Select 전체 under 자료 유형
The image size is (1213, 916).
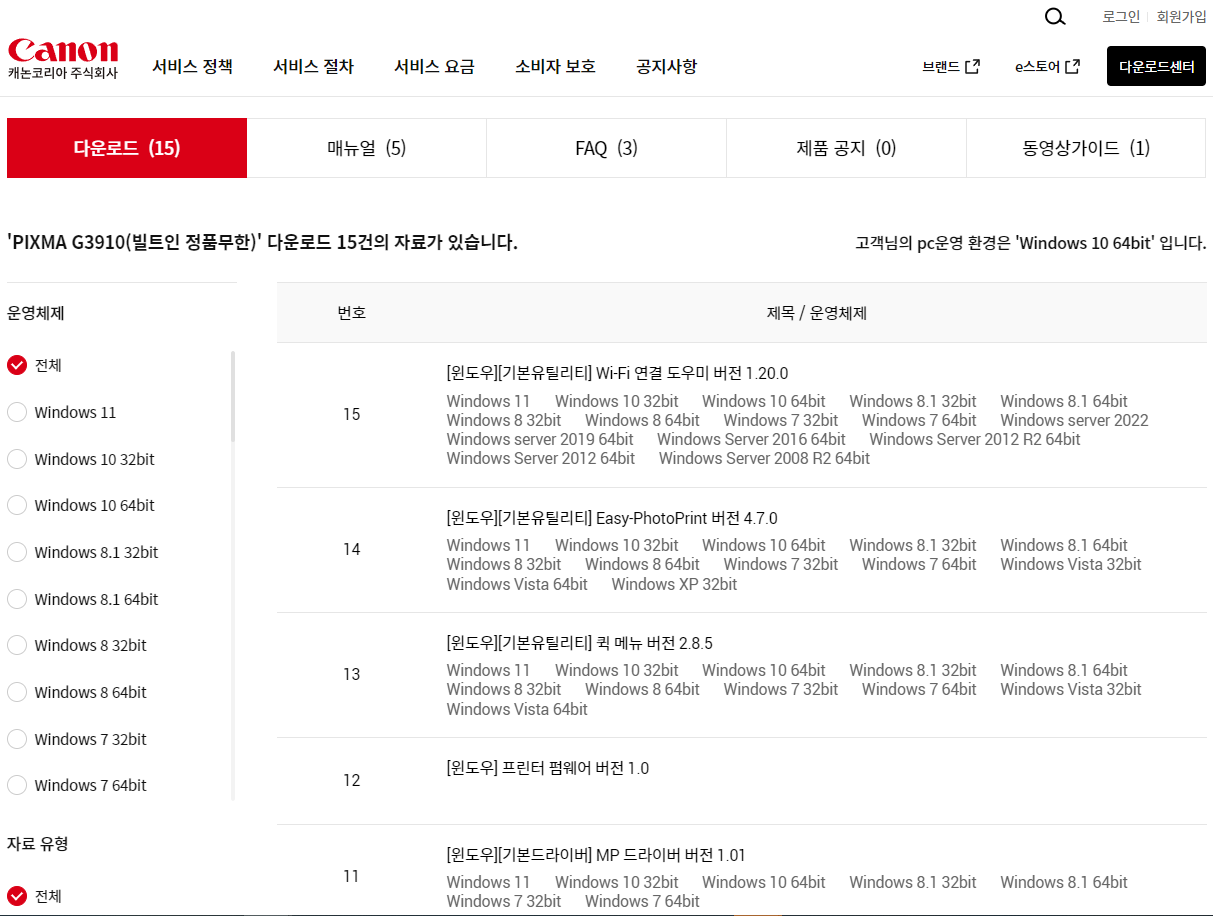click(17, 896)
